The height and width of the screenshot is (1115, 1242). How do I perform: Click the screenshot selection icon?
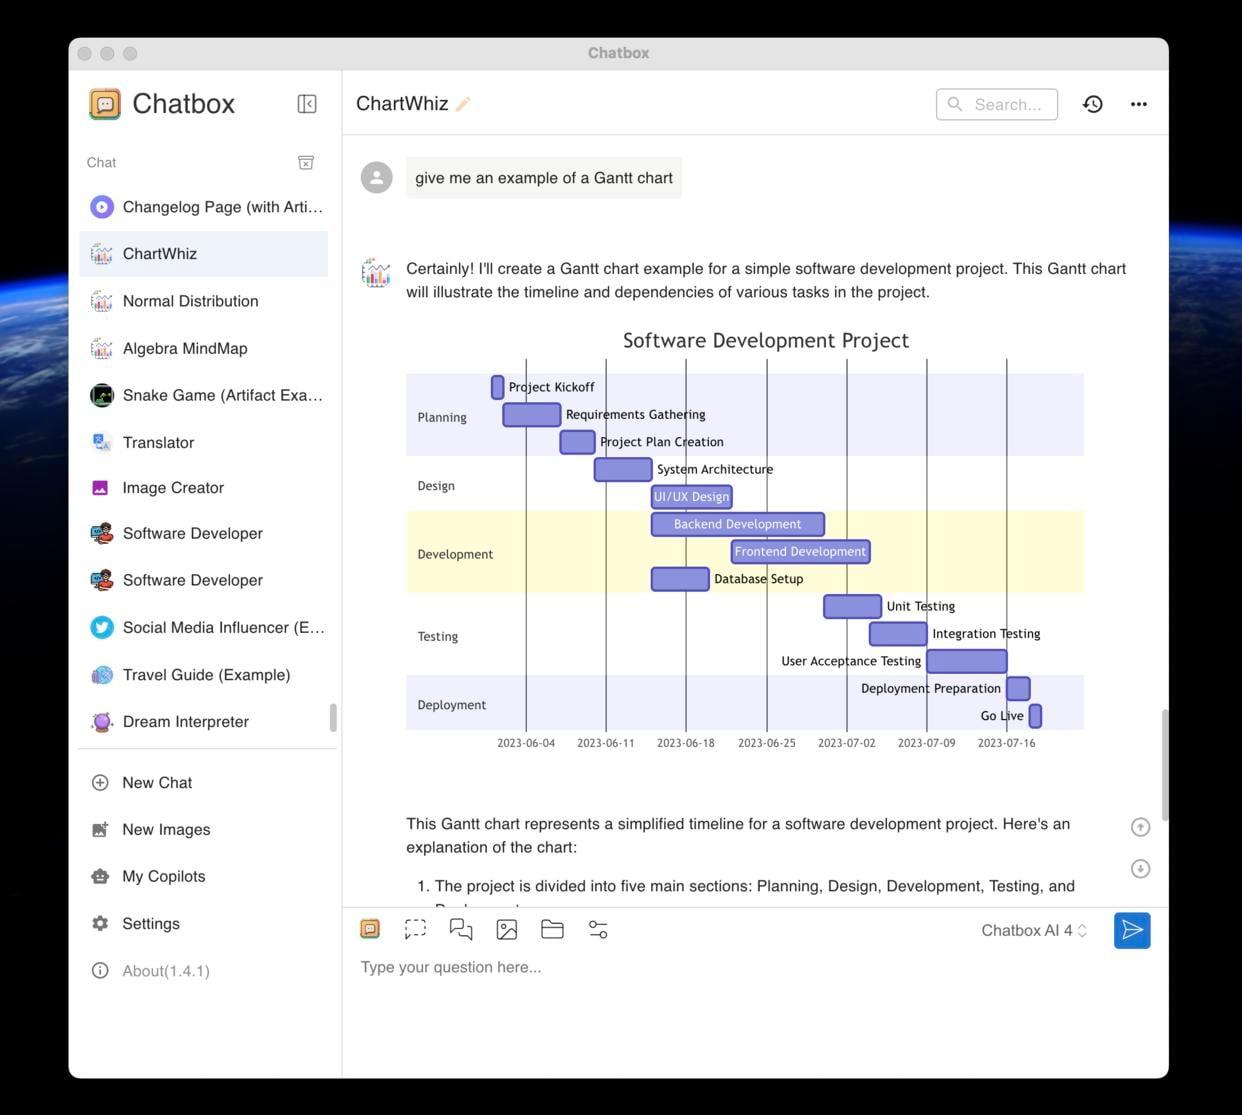pos(414,928)
